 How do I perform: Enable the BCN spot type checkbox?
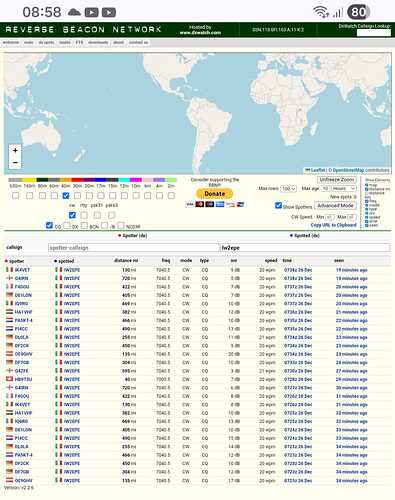click(84, 225)
